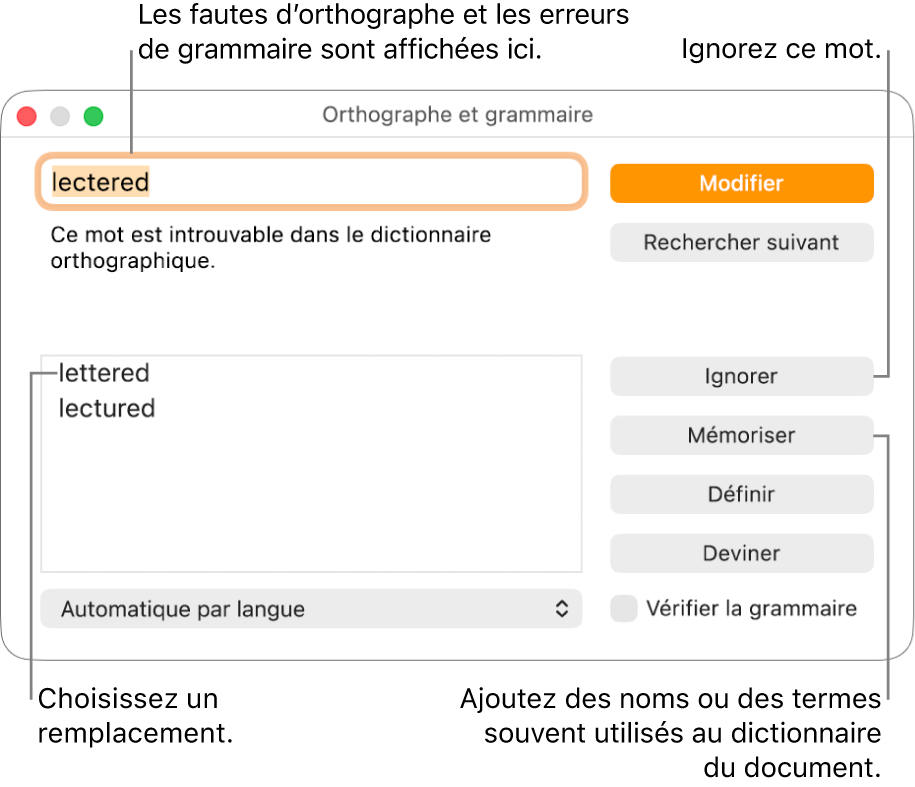Screen dimensions: 915x787
Task: Click the Deviner button
Action: tap(741, 553)
